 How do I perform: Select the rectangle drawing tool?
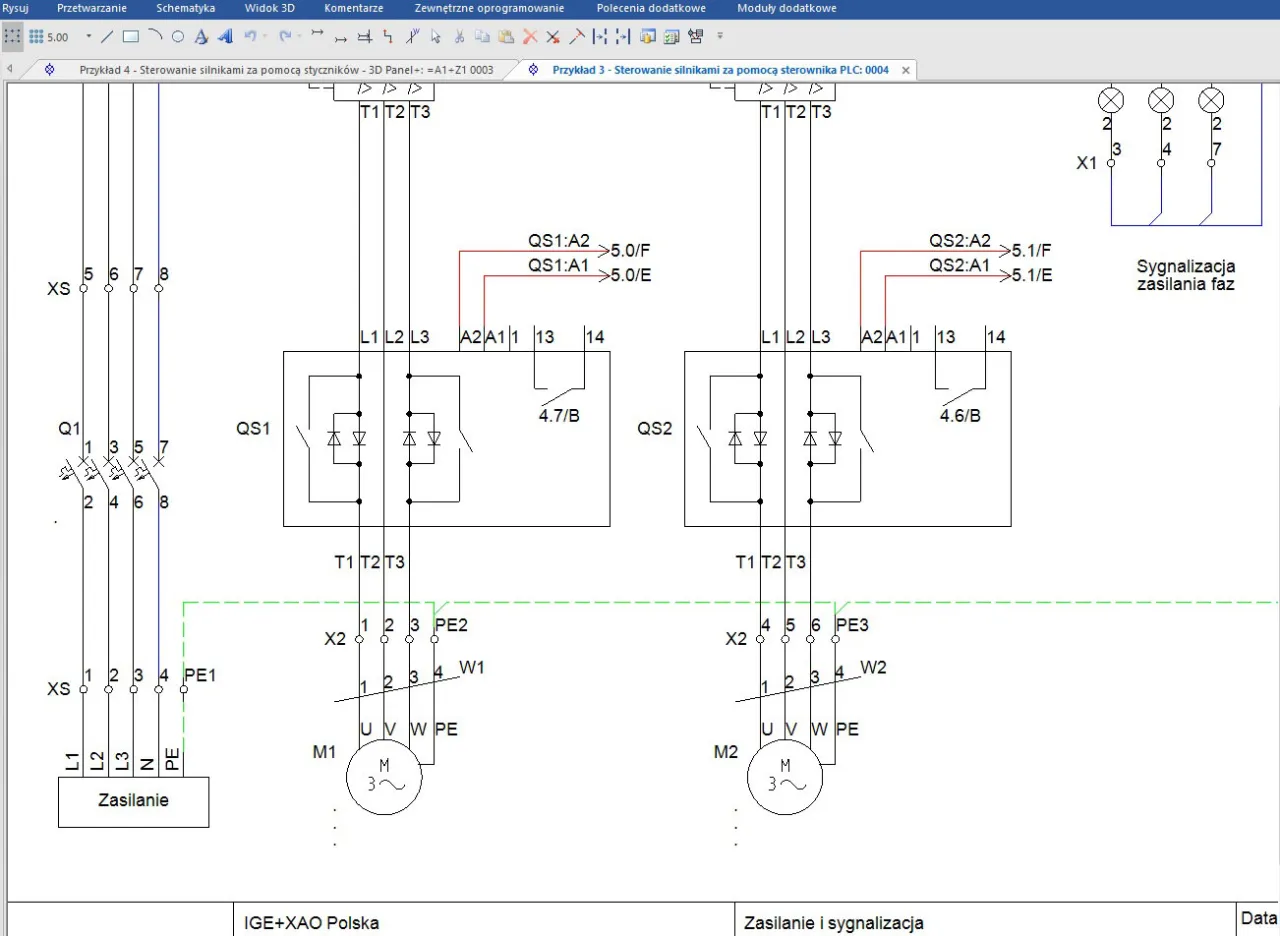[x=130, y=37]
